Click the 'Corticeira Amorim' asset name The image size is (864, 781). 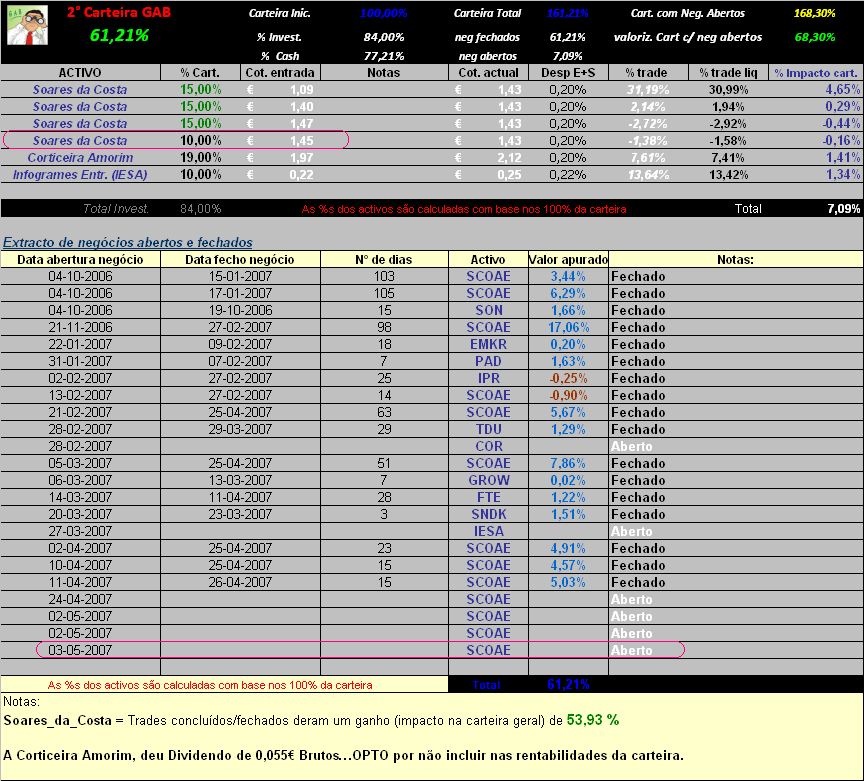click(x=80, y=158)
